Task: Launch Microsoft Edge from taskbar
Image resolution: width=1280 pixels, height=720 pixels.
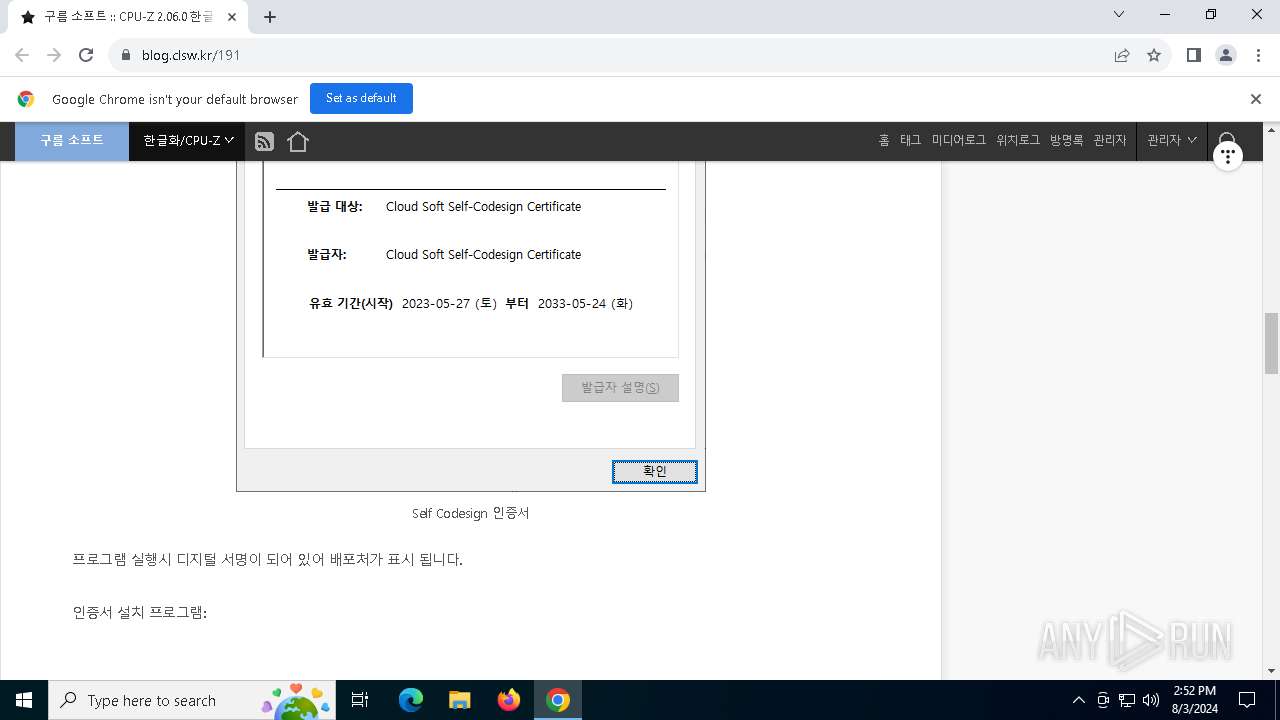Action: point(411,700)
